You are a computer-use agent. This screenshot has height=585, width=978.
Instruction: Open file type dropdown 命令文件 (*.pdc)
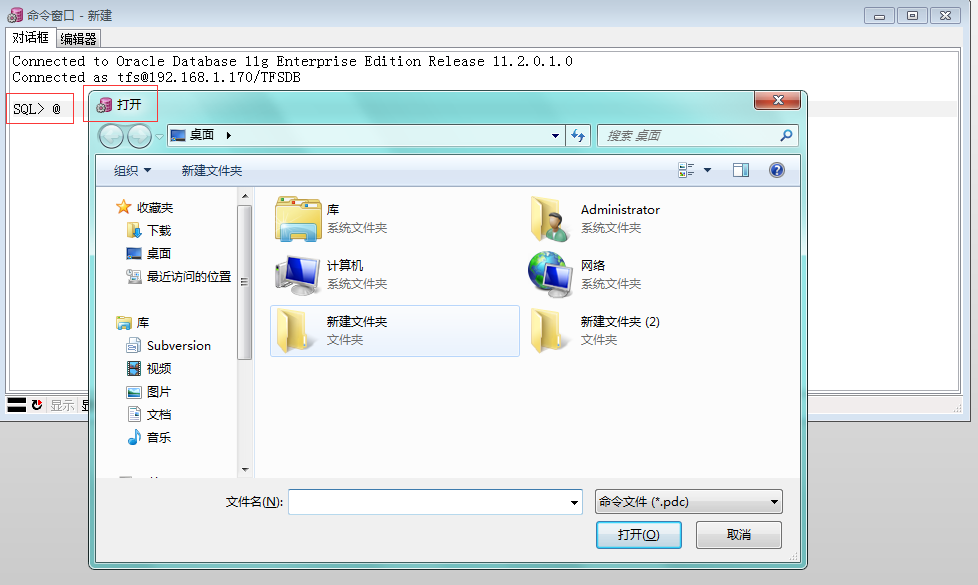click(x=689, y=501)
